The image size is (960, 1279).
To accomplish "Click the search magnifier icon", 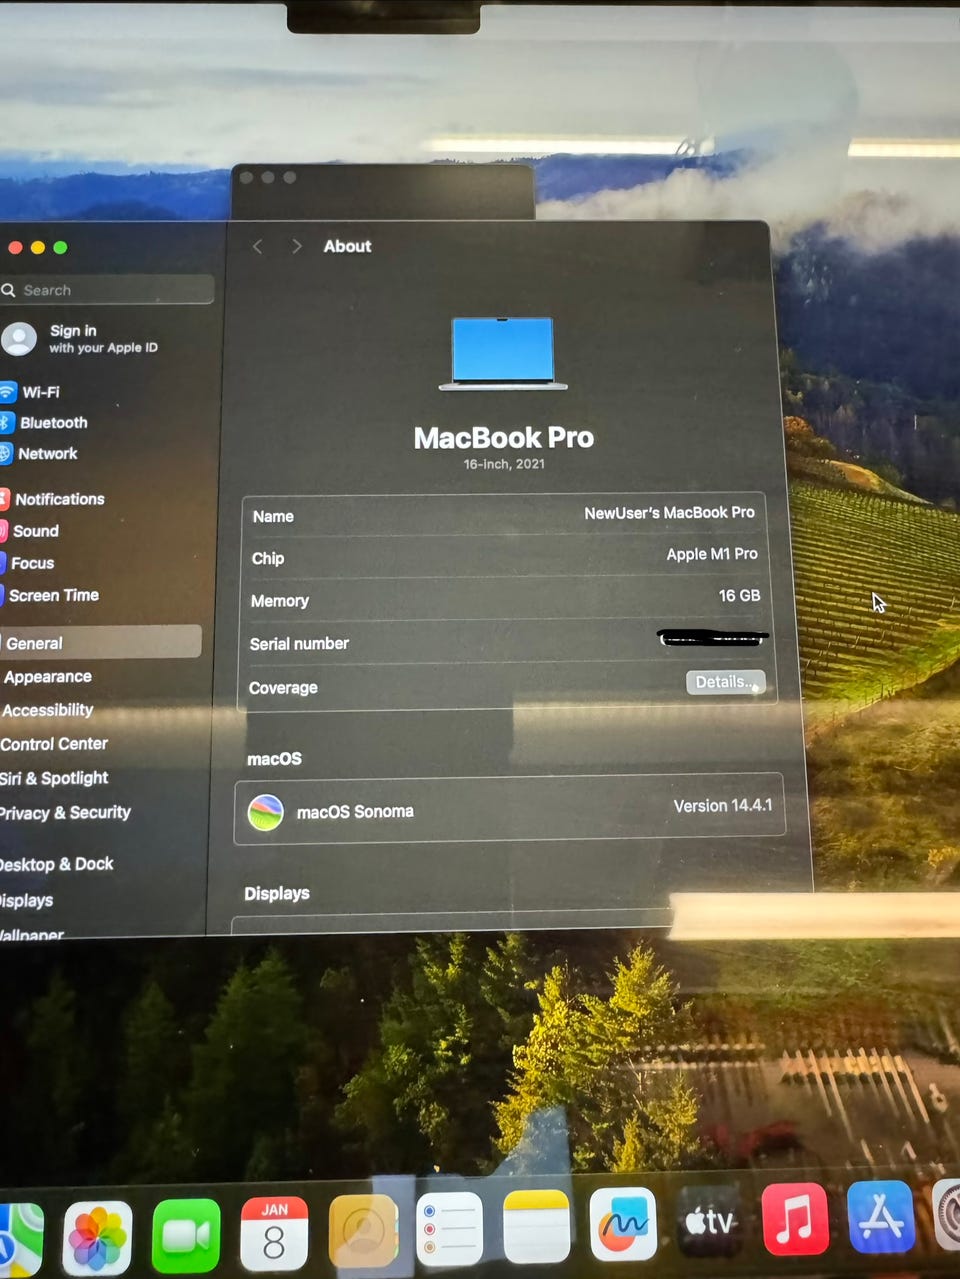I will point(9,290).
